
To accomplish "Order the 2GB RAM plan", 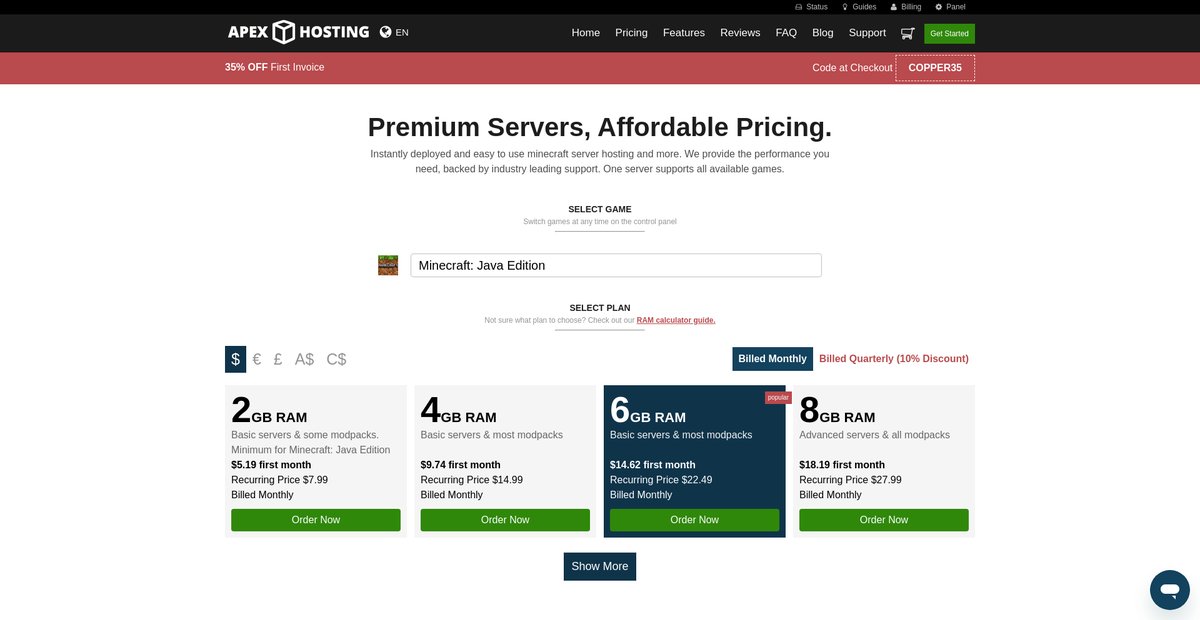I will 316,520.
